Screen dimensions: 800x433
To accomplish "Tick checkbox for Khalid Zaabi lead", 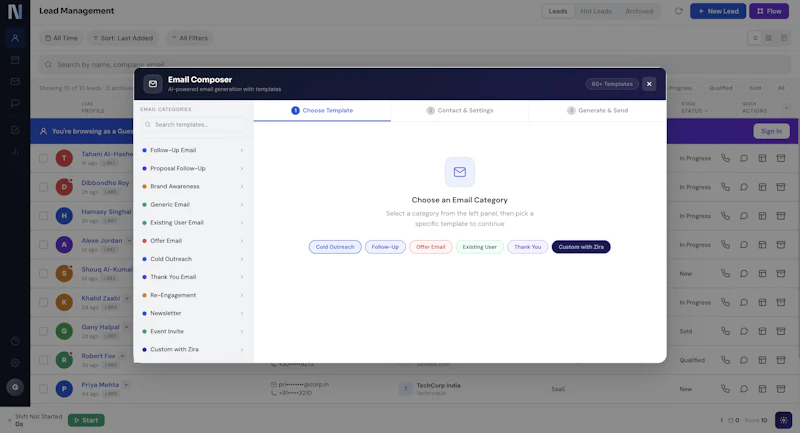I will coord(43,302).
